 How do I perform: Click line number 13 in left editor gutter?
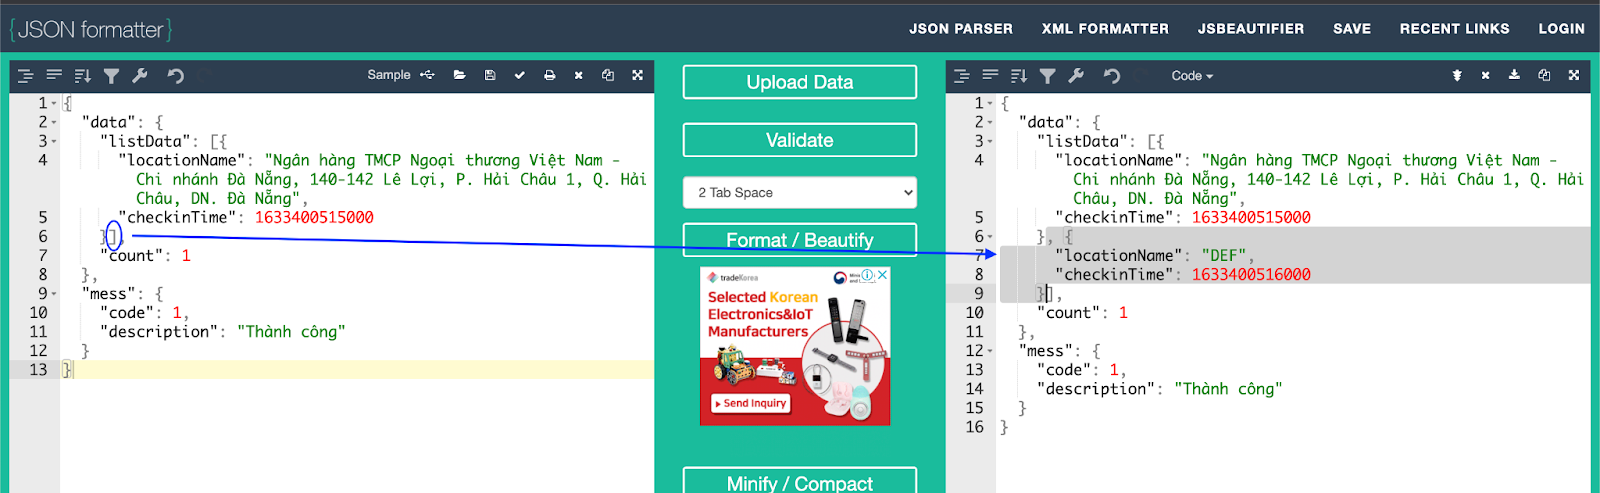click(38, 370)
